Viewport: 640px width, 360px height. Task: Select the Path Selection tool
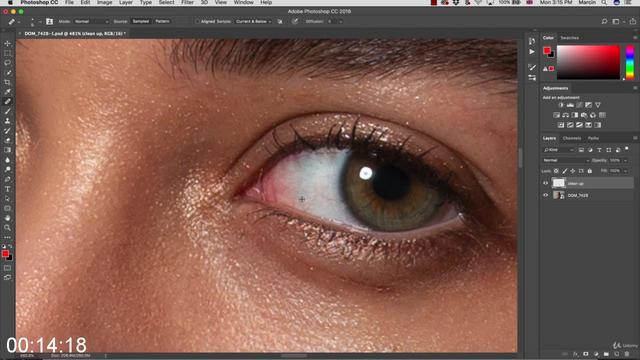pos(7,199)
